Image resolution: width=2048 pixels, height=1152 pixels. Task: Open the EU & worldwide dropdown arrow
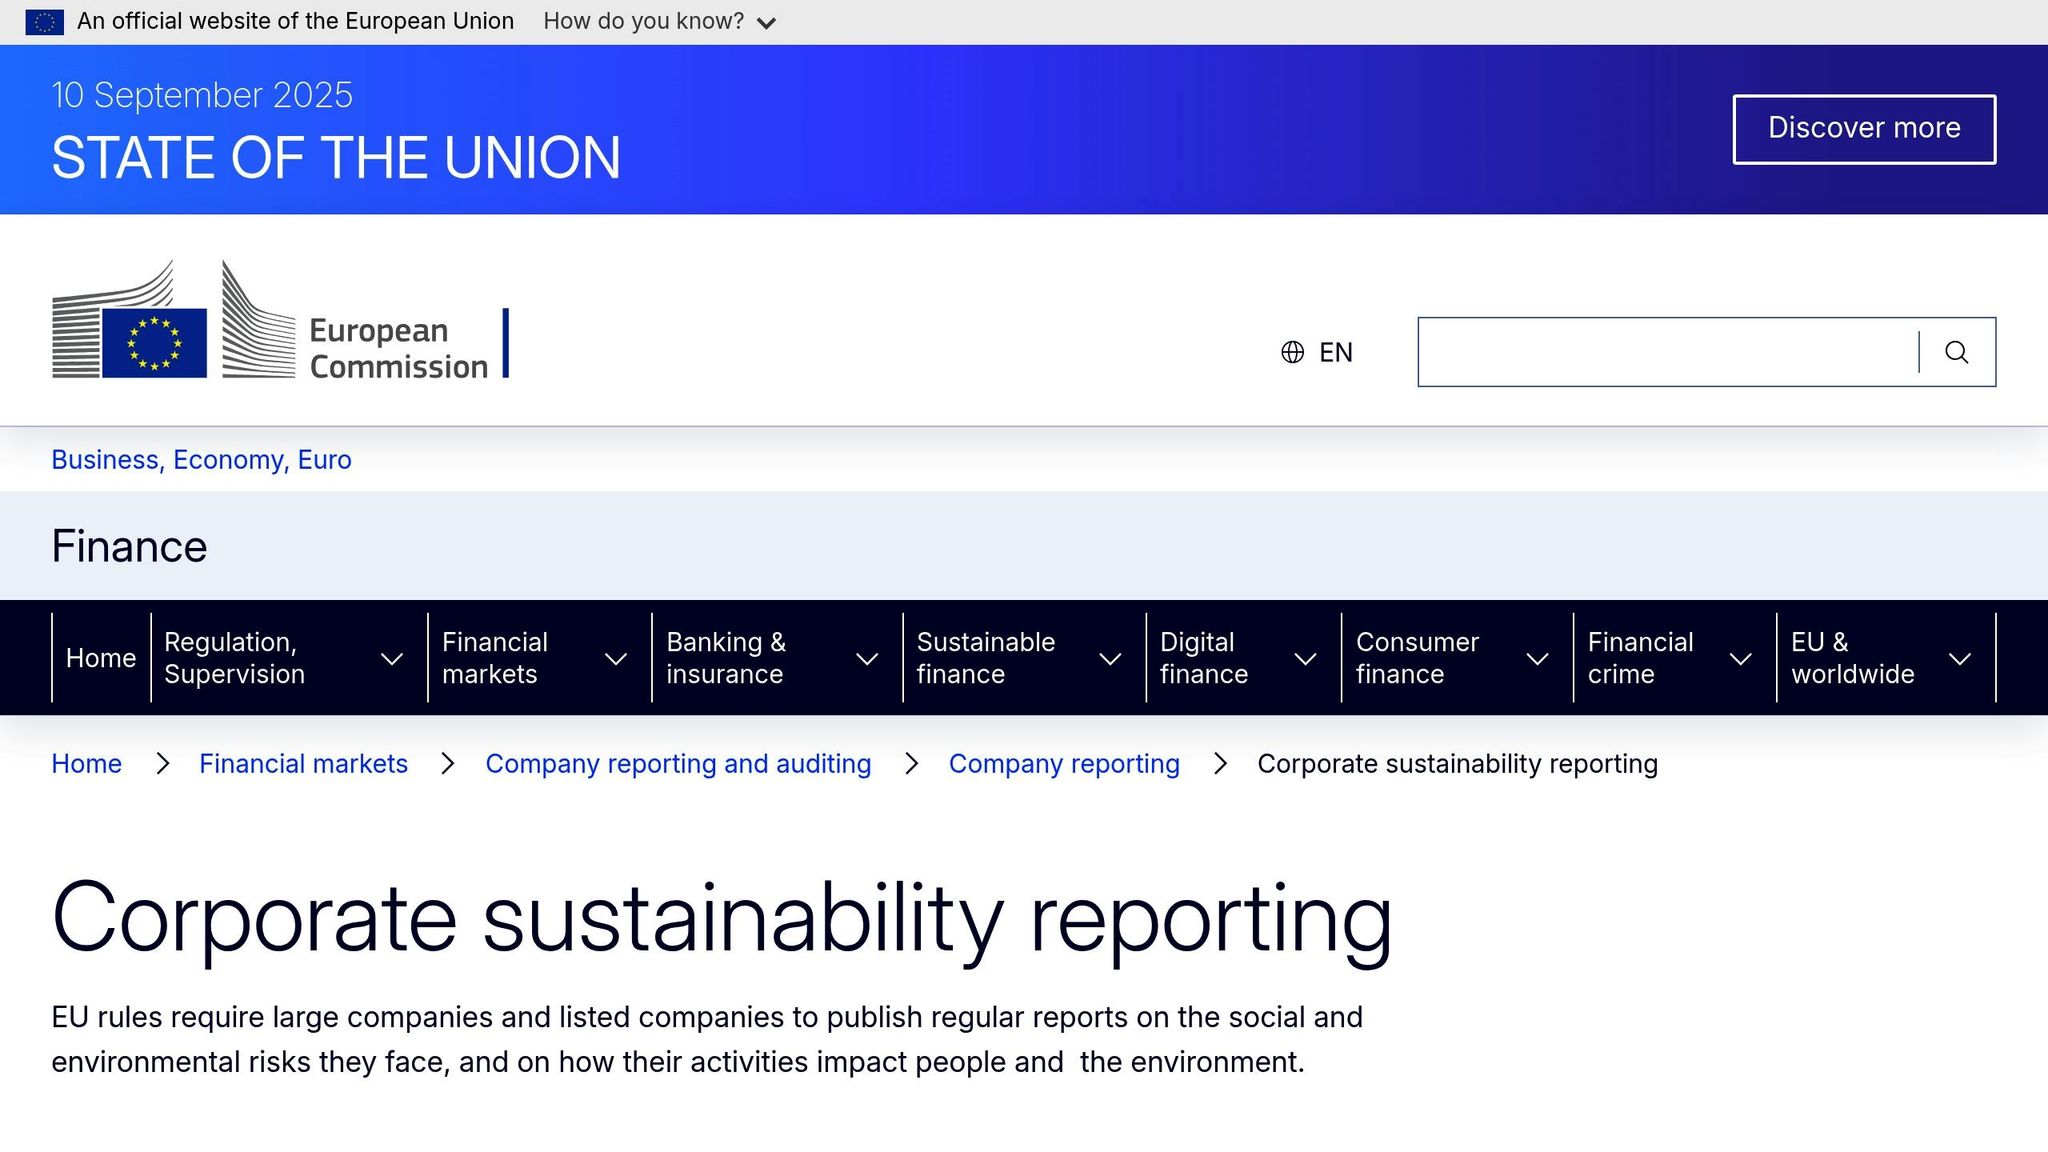(x=1960, y=658)
